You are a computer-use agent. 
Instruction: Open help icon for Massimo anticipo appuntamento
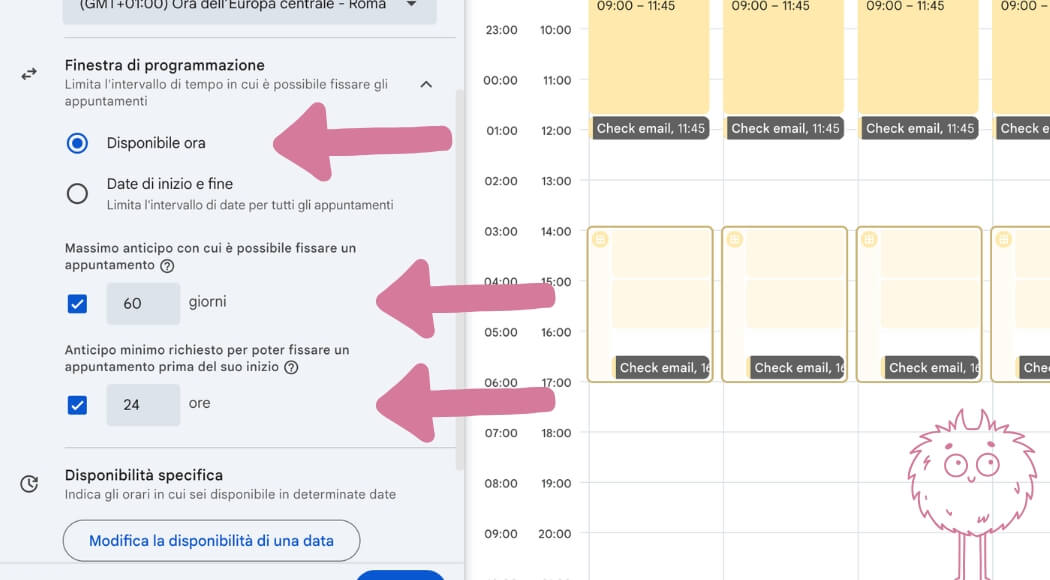click(167, 266)
